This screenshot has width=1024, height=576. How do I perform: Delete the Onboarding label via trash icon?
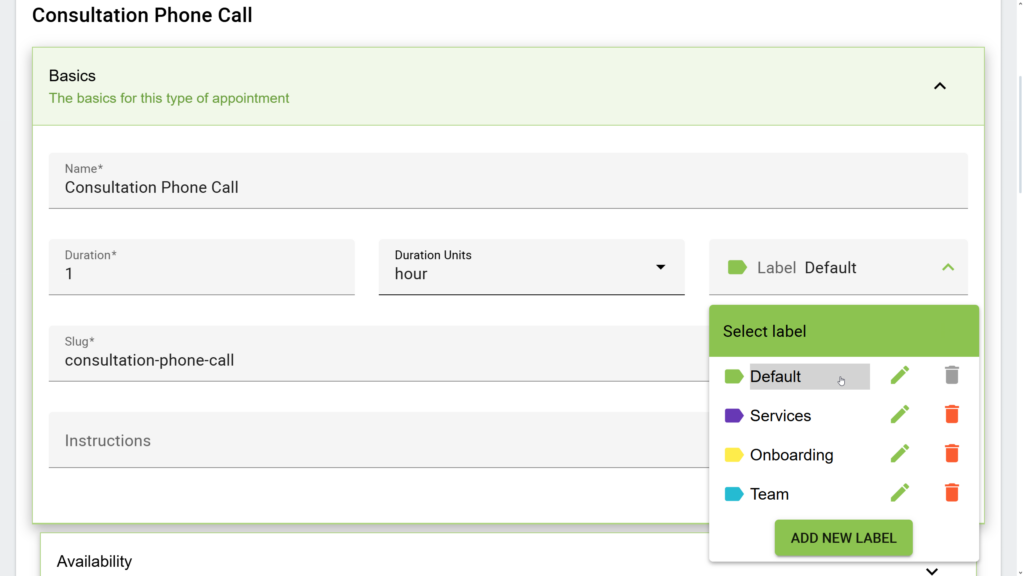click(951, 453)
